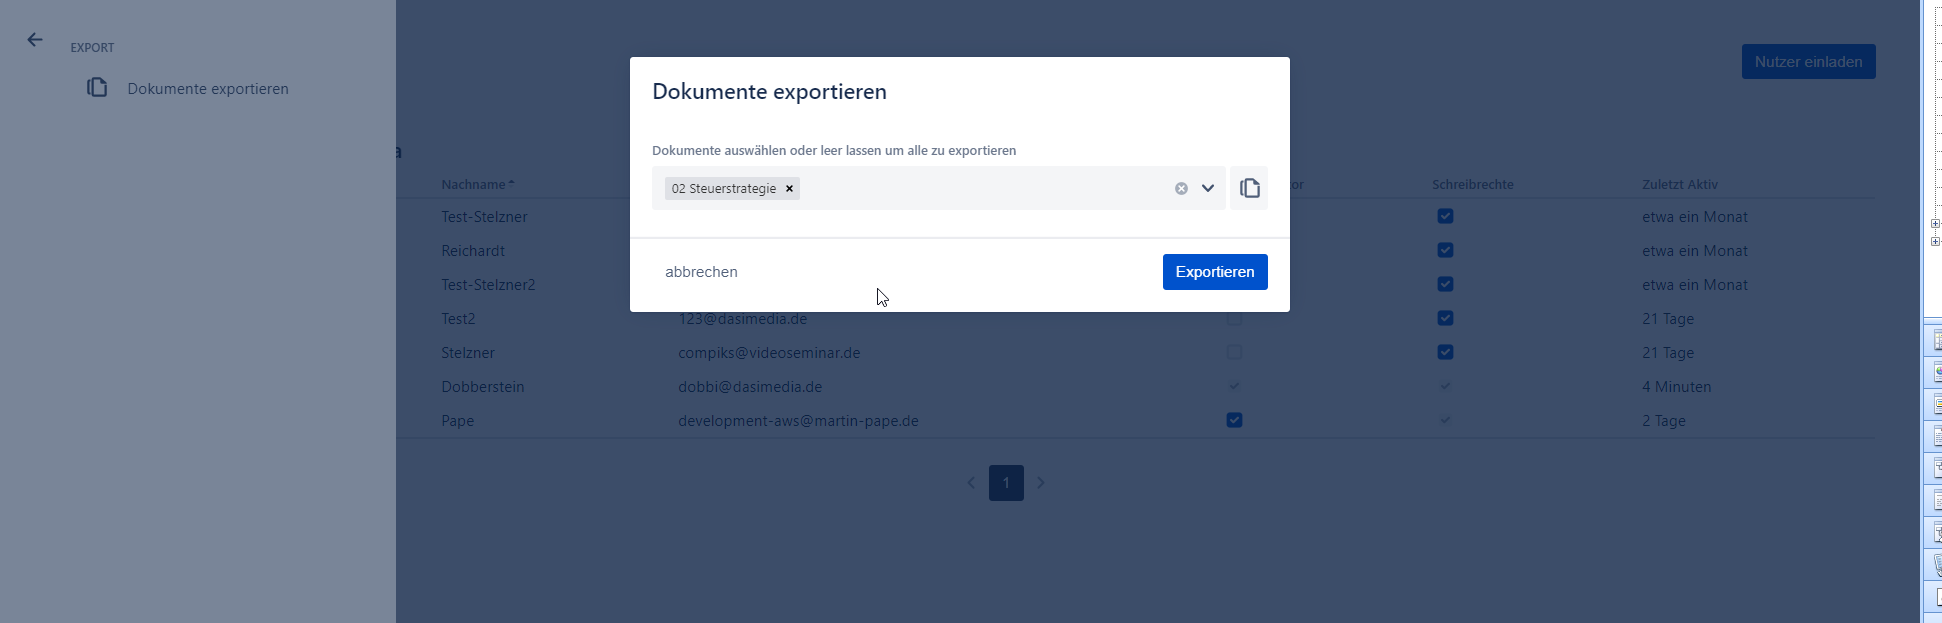Toggle Schreibrechte checkbox for Reichardt

[x=1445, y=250]
